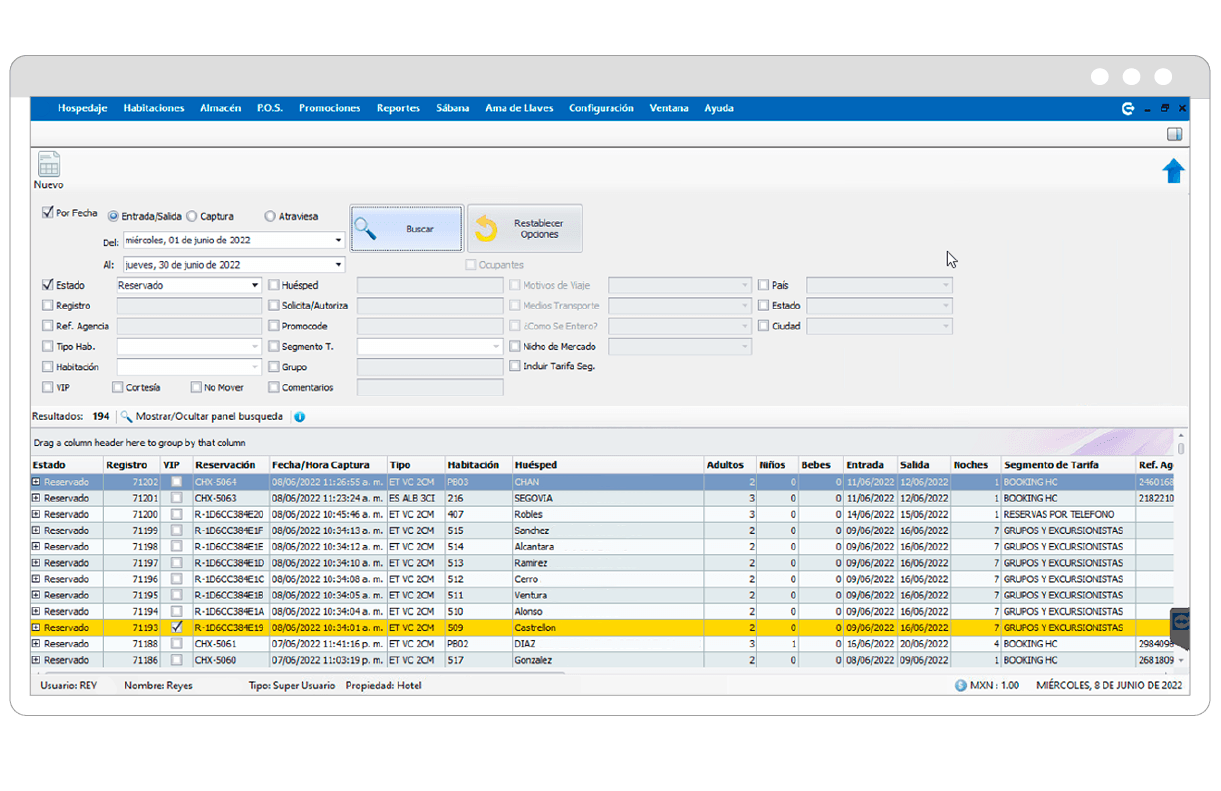Viewport: 1221px width, 791px height.
Task: Enable the Tipo Hab. checkbox
Action: point(48,346)
